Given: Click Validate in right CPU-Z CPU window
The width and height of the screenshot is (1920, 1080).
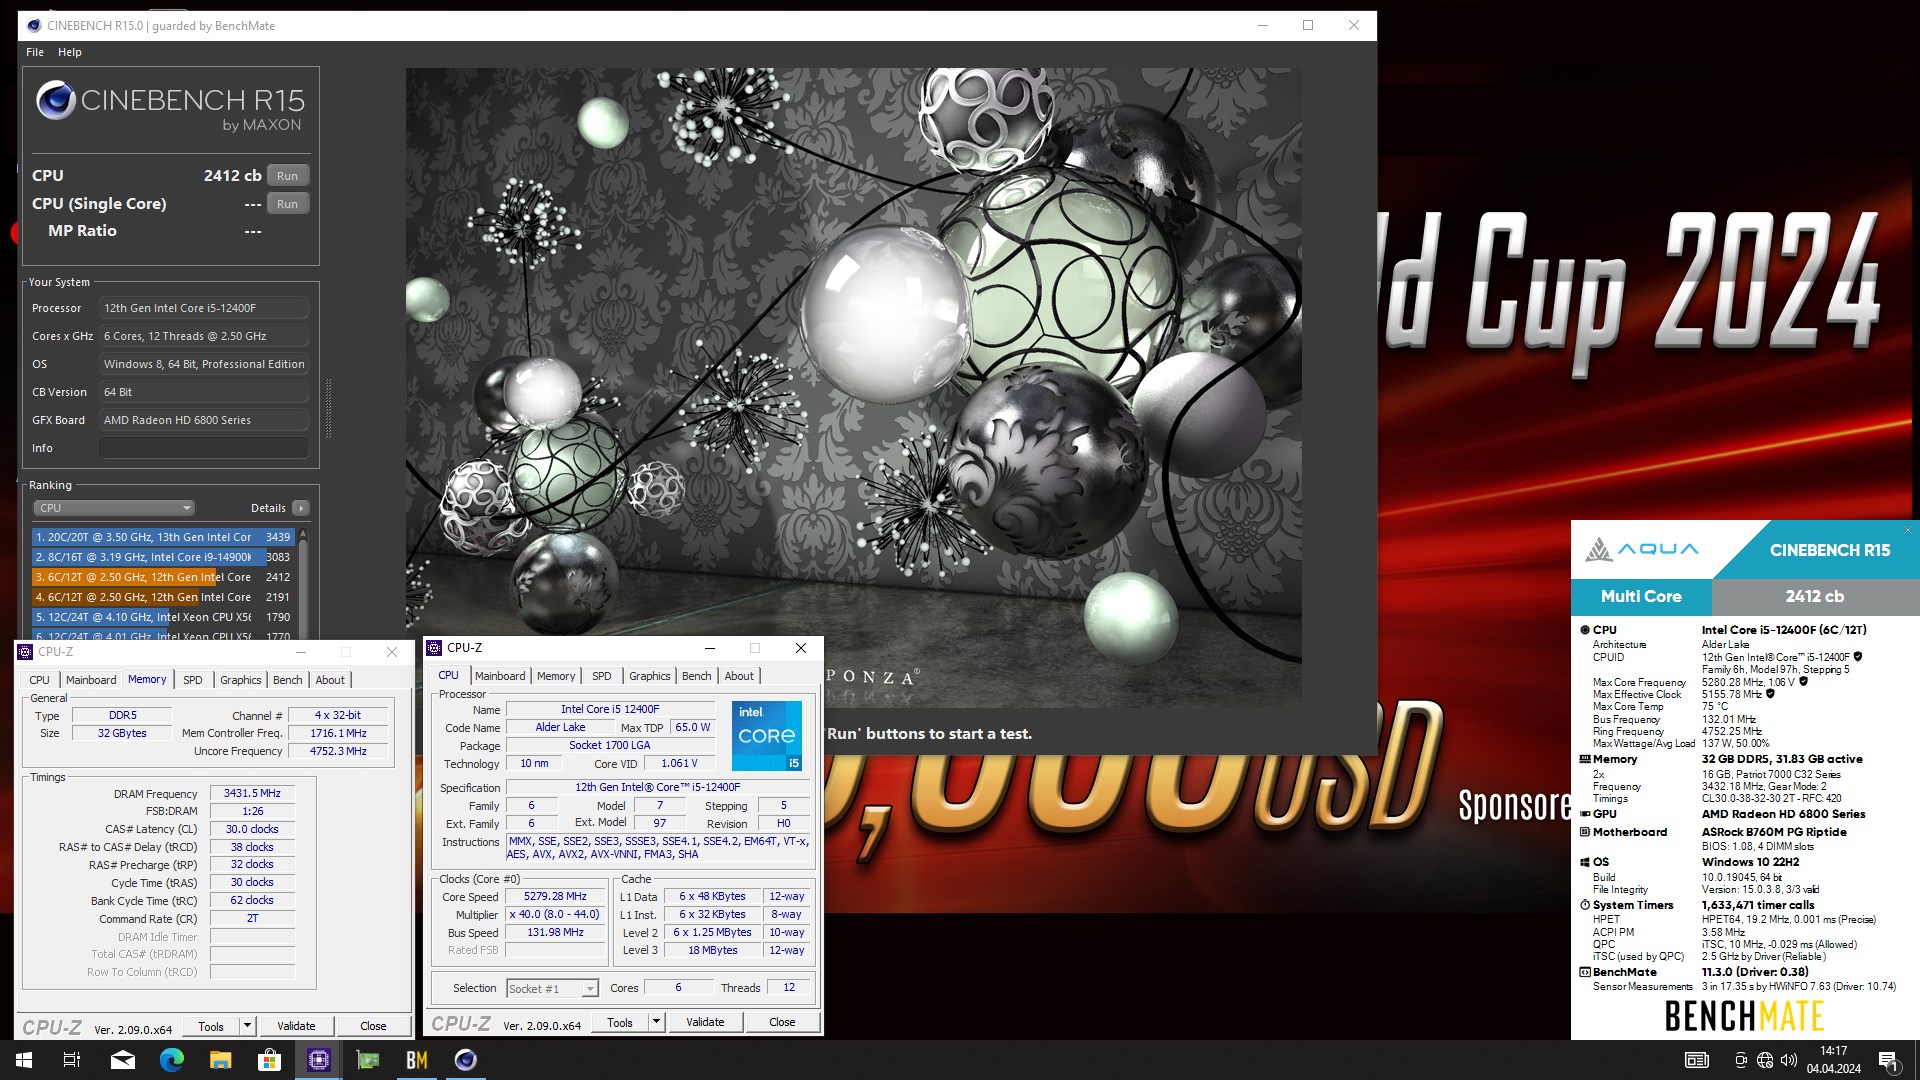Looking at the screenshot, I should [x=705, y=1022].
